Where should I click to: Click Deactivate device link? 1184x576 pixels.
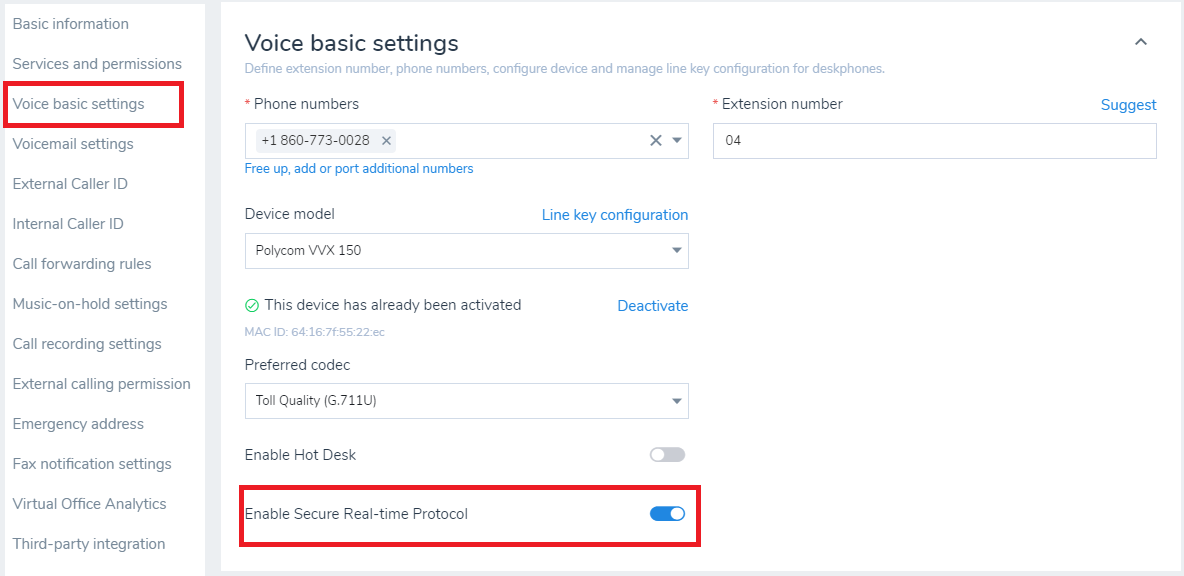pos(652,306)
